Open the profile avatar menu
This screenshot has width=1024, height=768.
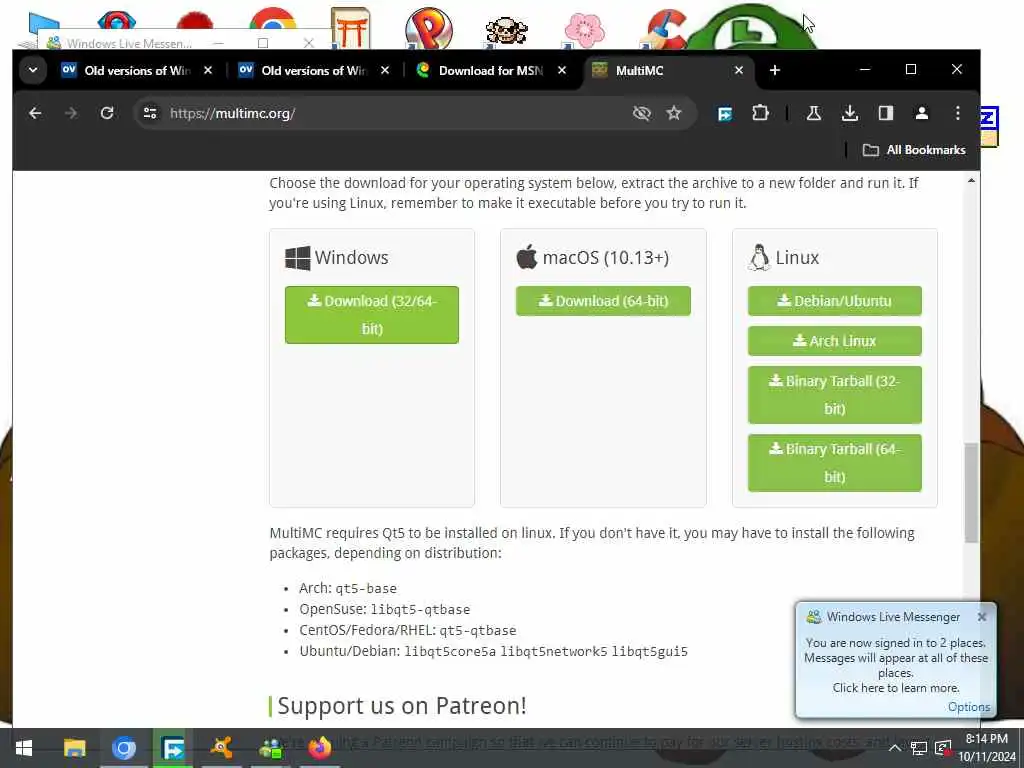click(x=921, y=113)
